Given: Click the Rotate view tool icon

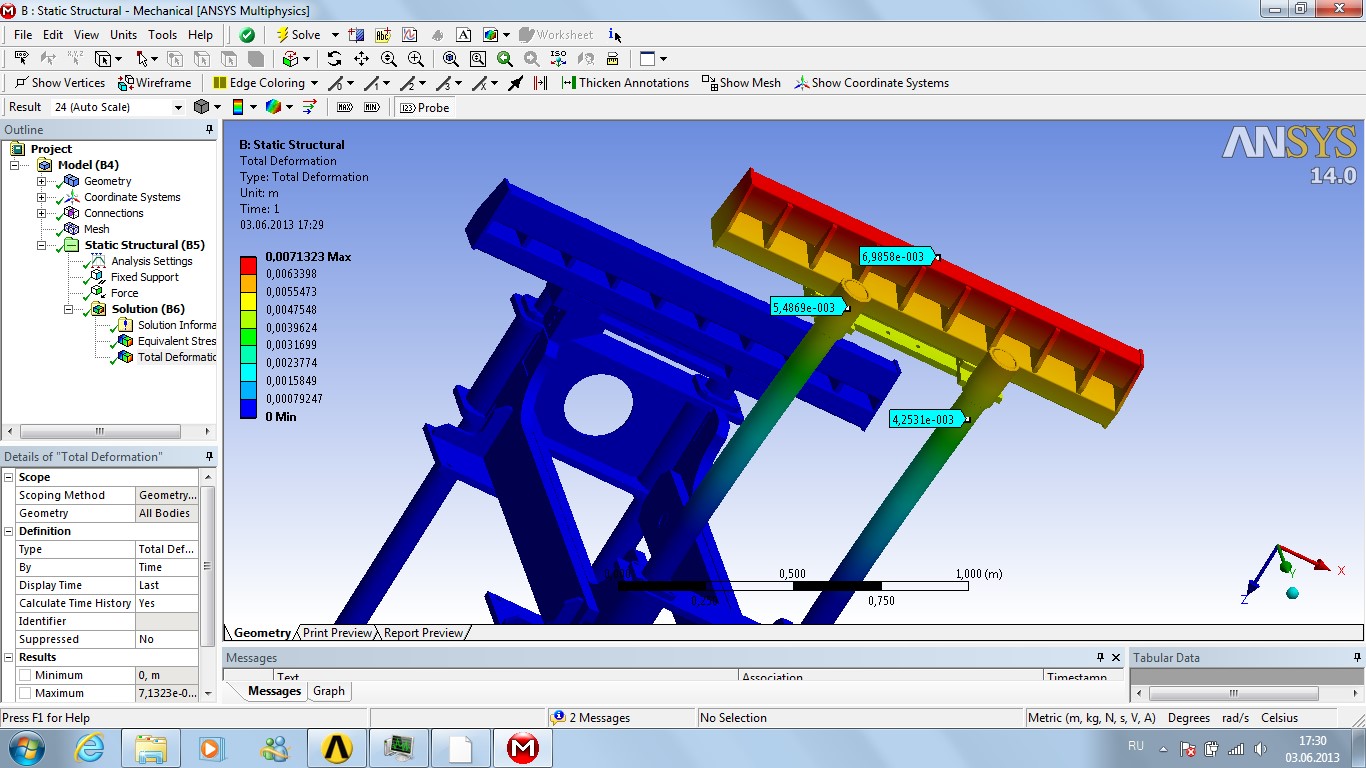Looking at the screenshot, I should click(334, 59).
